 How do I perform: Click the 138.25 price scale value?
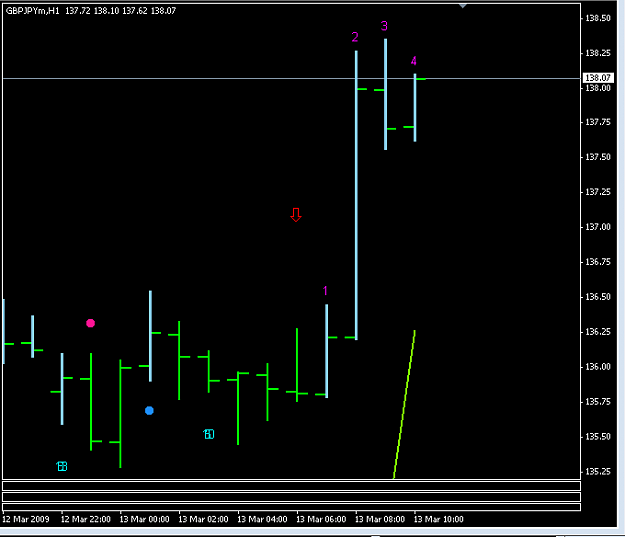tap(597, 53)
